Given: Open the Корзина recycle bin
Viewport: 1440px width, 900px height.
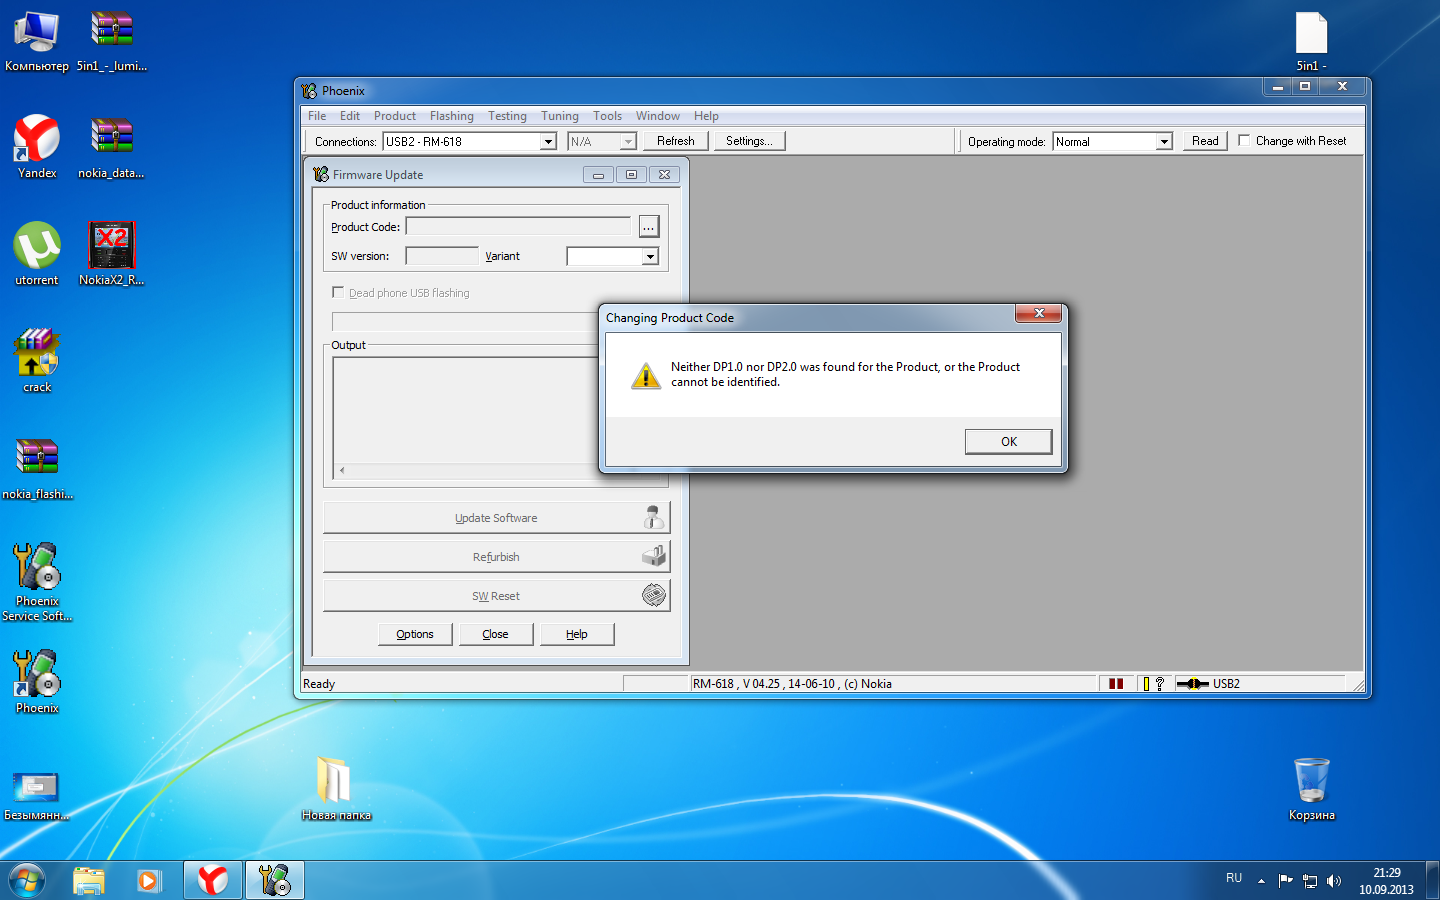Looking at the screenshot, I should click(x=1311, y=789).
